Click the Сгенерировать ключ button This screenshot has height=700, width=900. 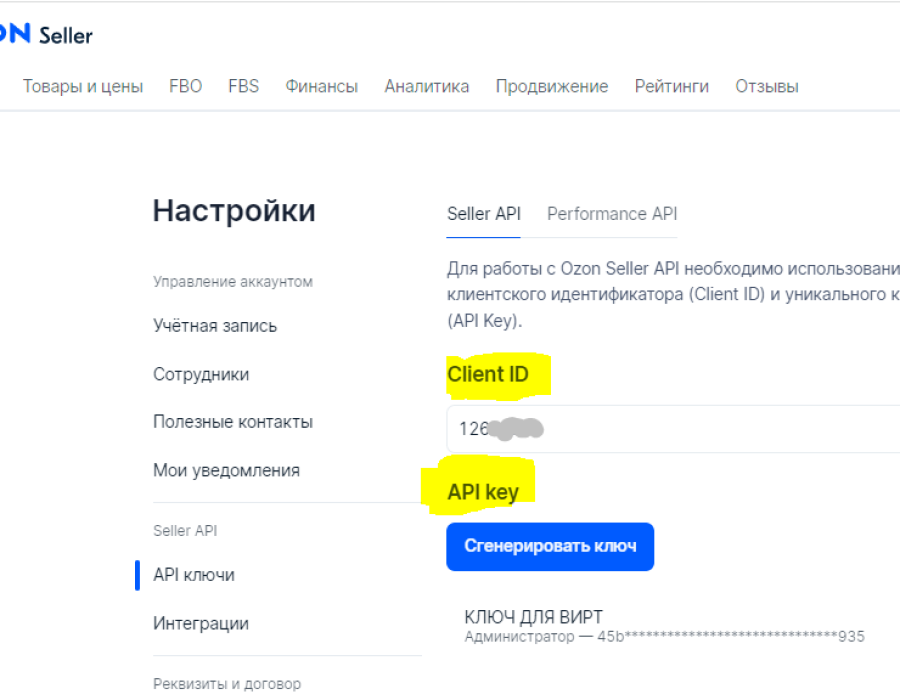pos(550,546)
